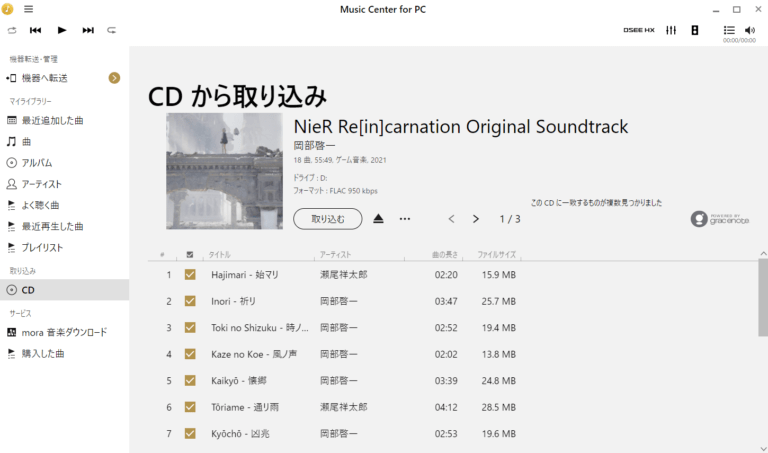Toggle the select-all checkbox in table header
Screen dimensions: 768x453
tap(190, 255)
